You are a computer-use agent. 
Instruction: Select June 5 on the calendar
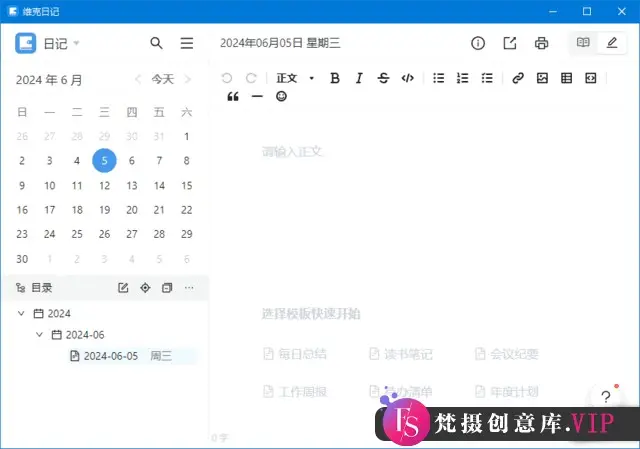click(x=104, y=160)
